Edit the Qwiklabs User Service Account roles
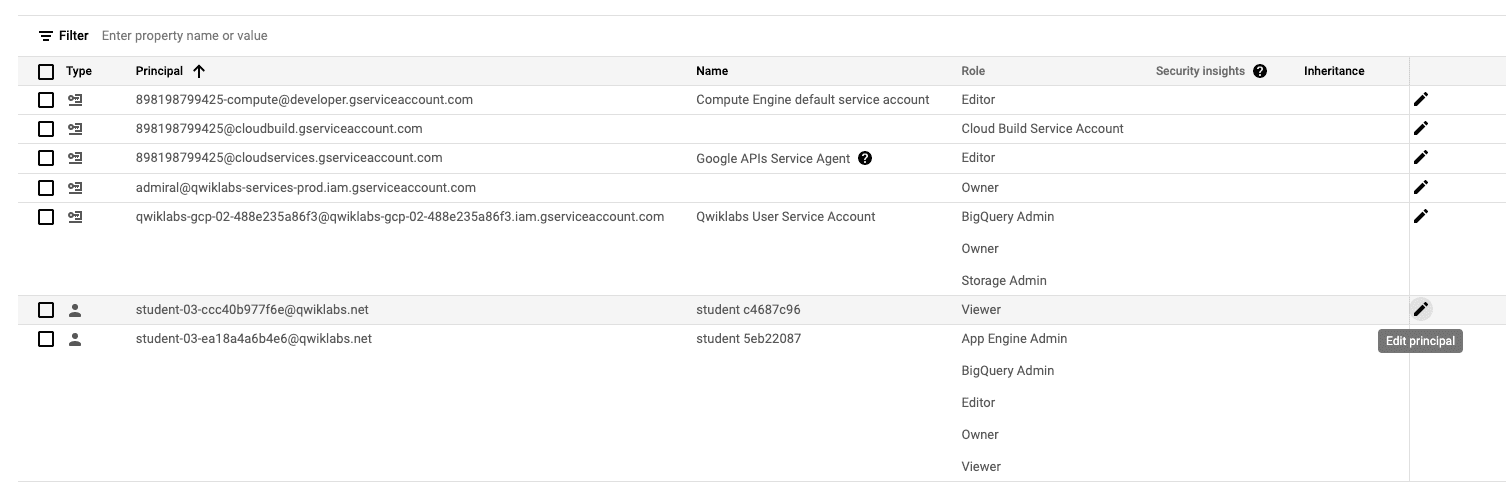This screenshot has height=494, width=1506. coord(1420,216)
